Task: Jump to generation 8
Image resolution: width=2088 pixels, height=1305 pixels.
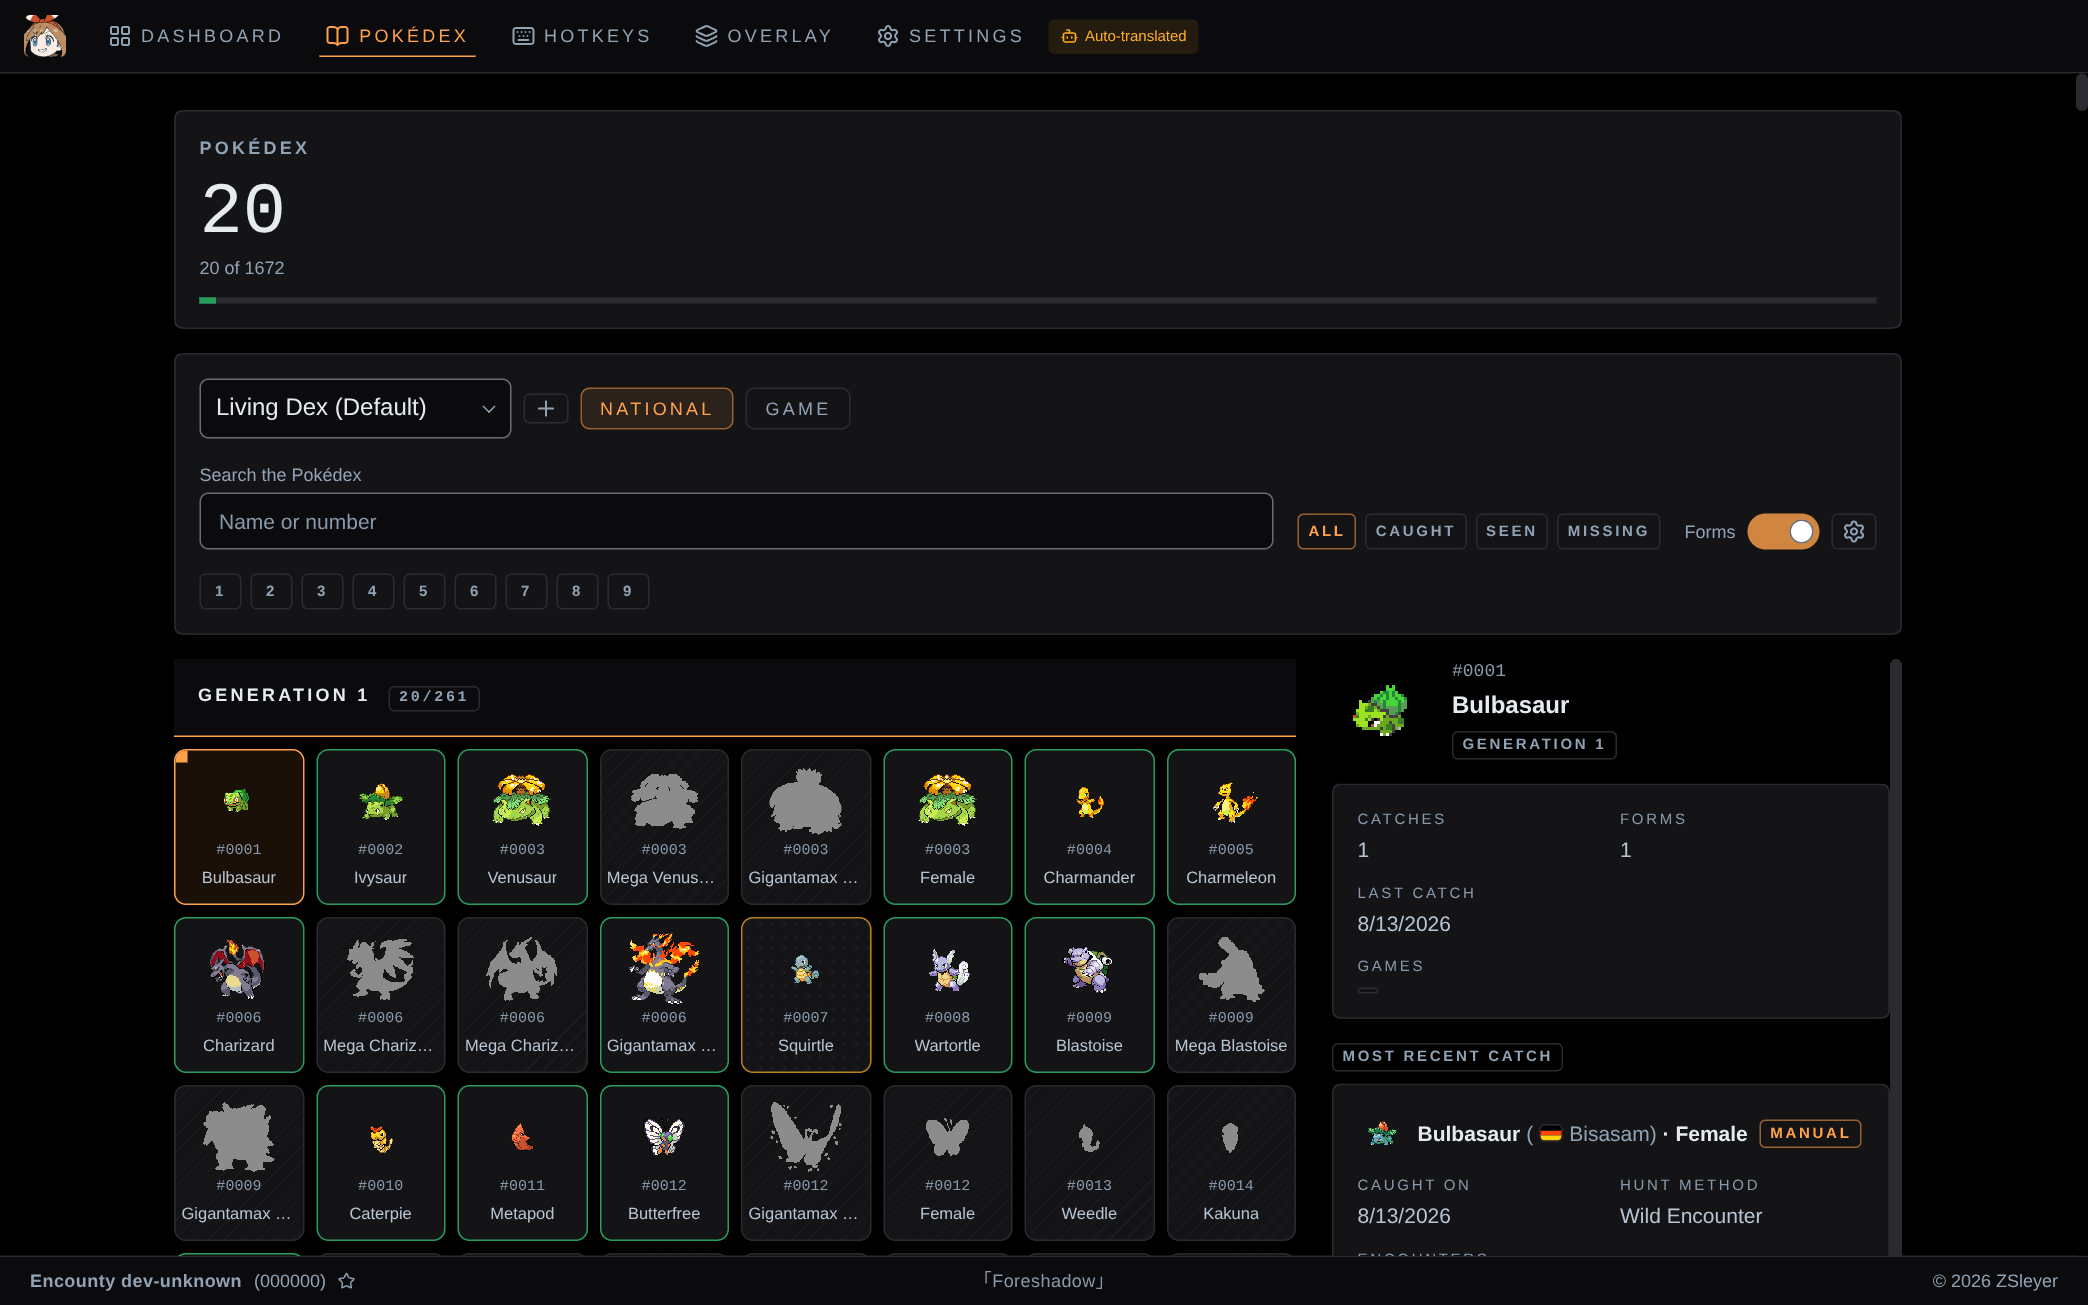Action: [x=577, y=591]
